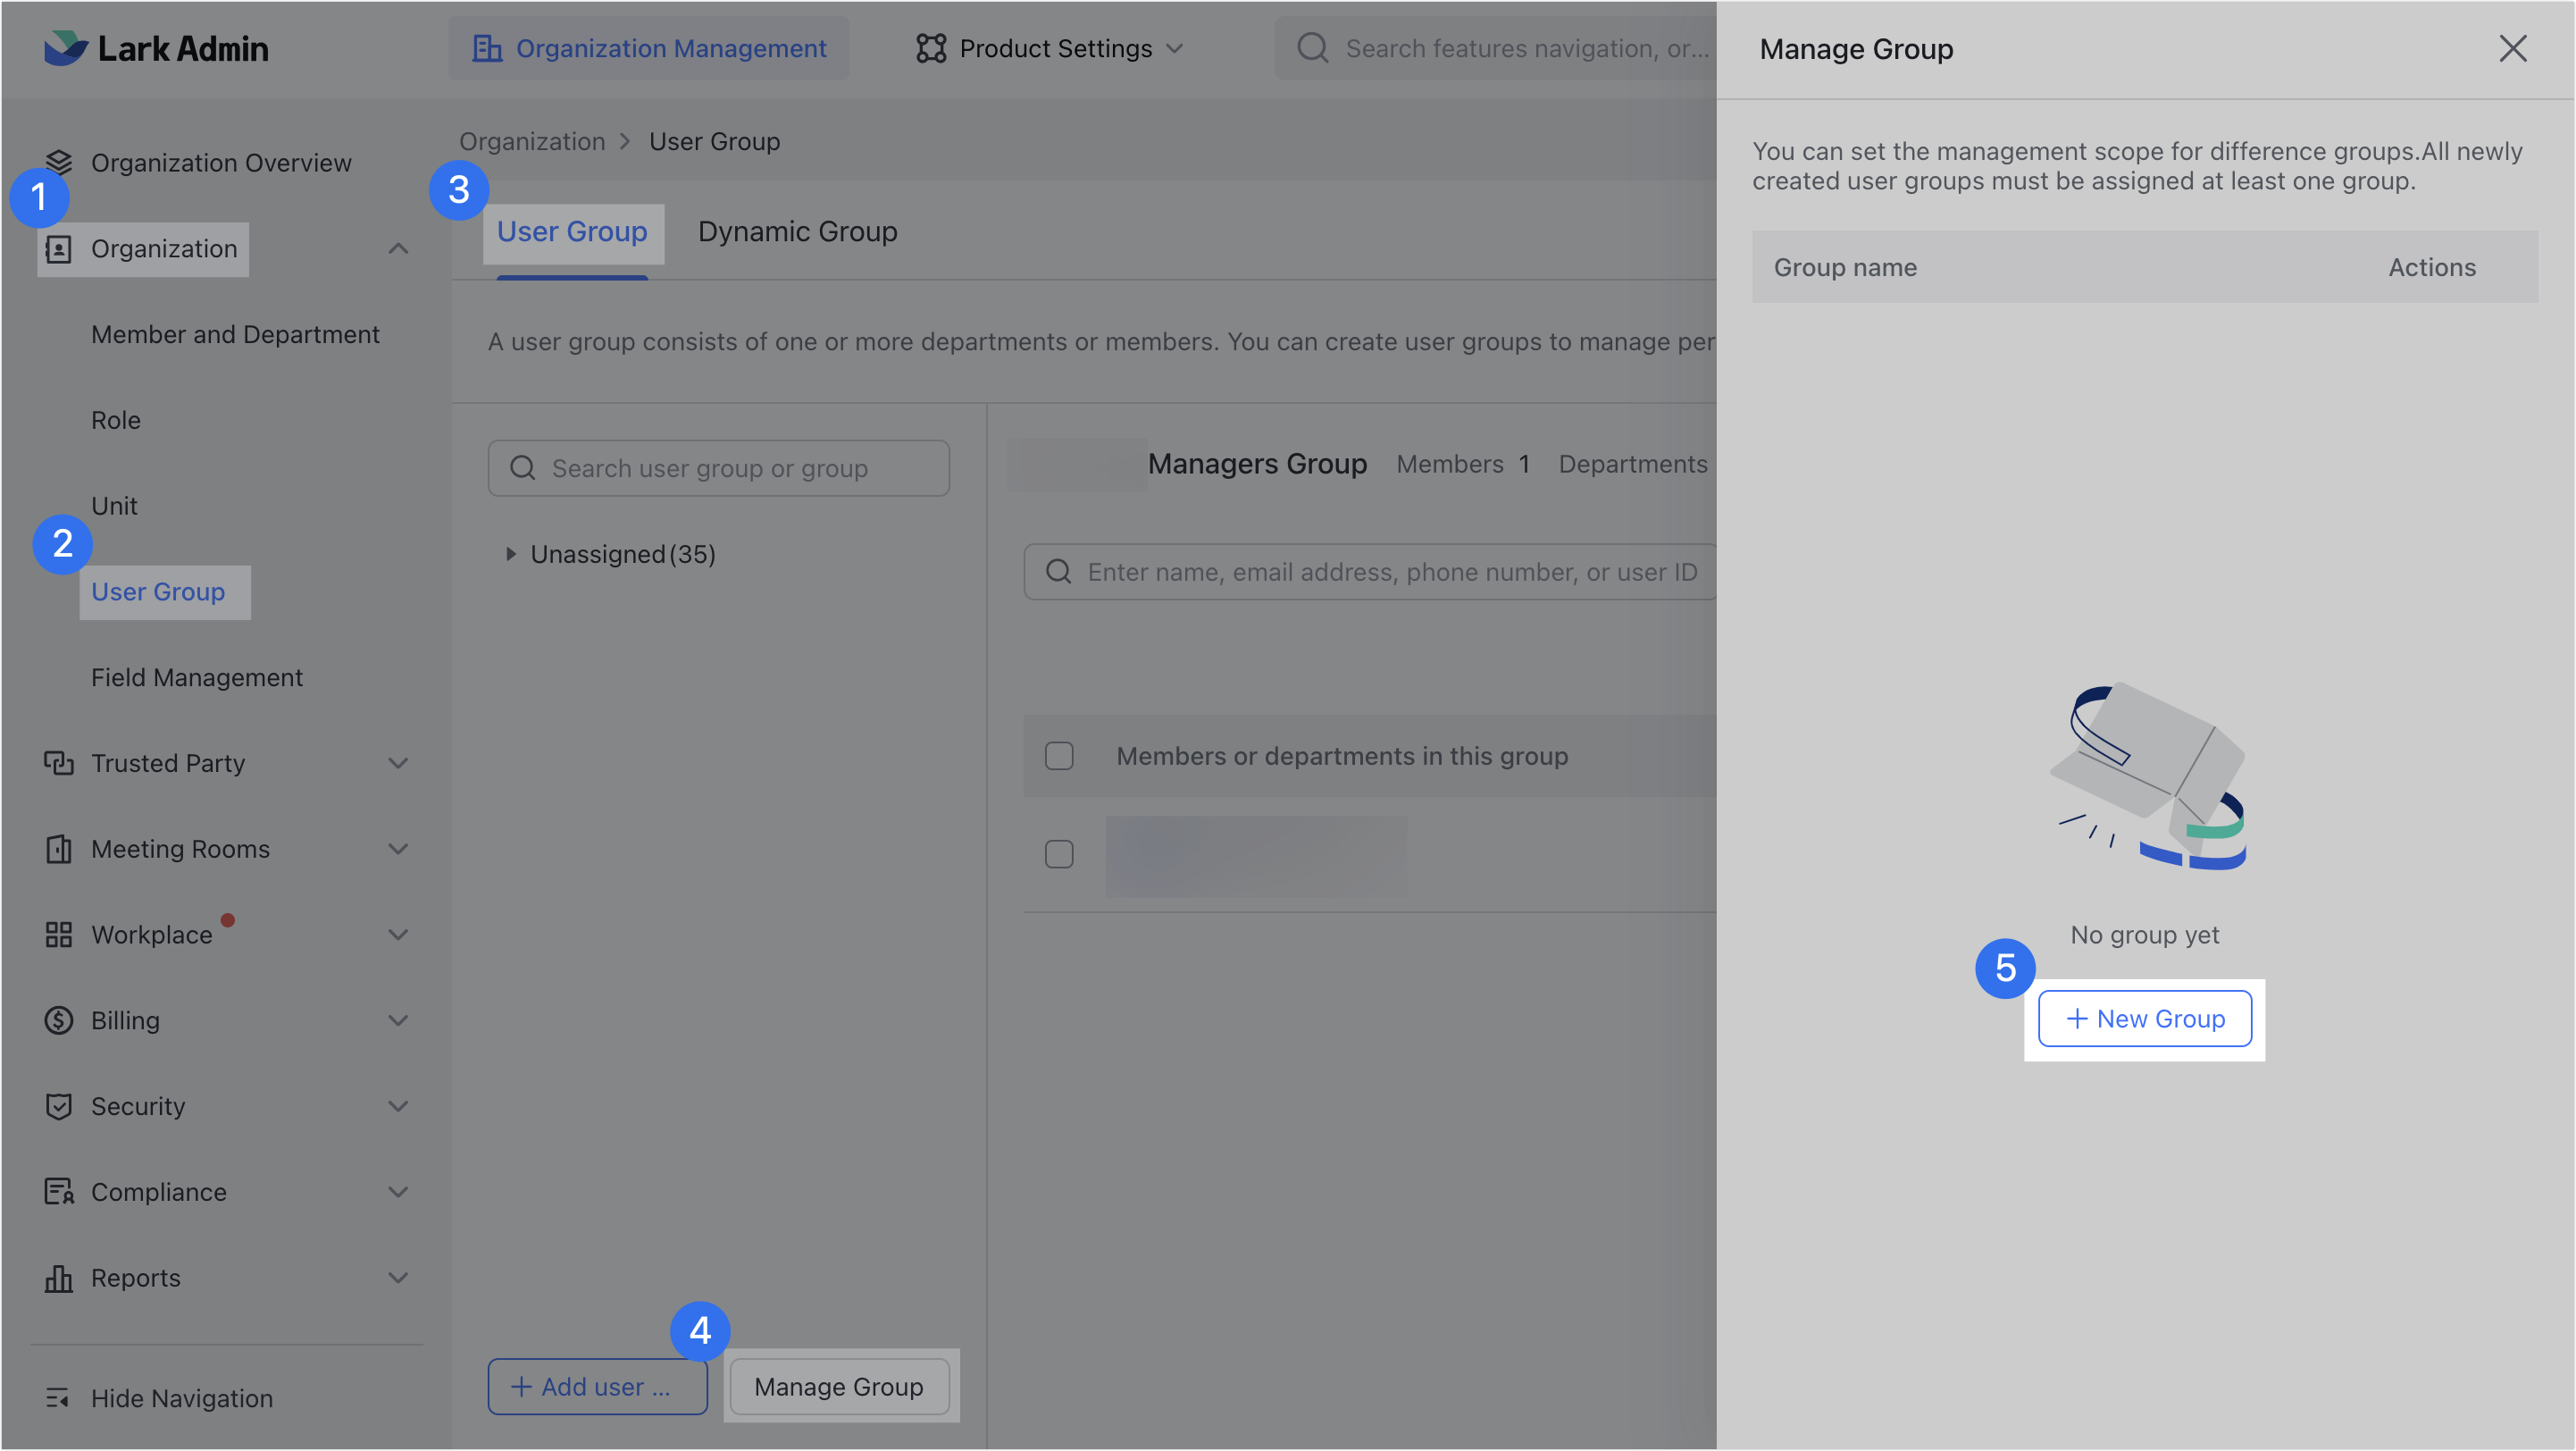The image size is (2576, 1451).
Task: Open the Organization Overview section
Action: tap(221, 162)
